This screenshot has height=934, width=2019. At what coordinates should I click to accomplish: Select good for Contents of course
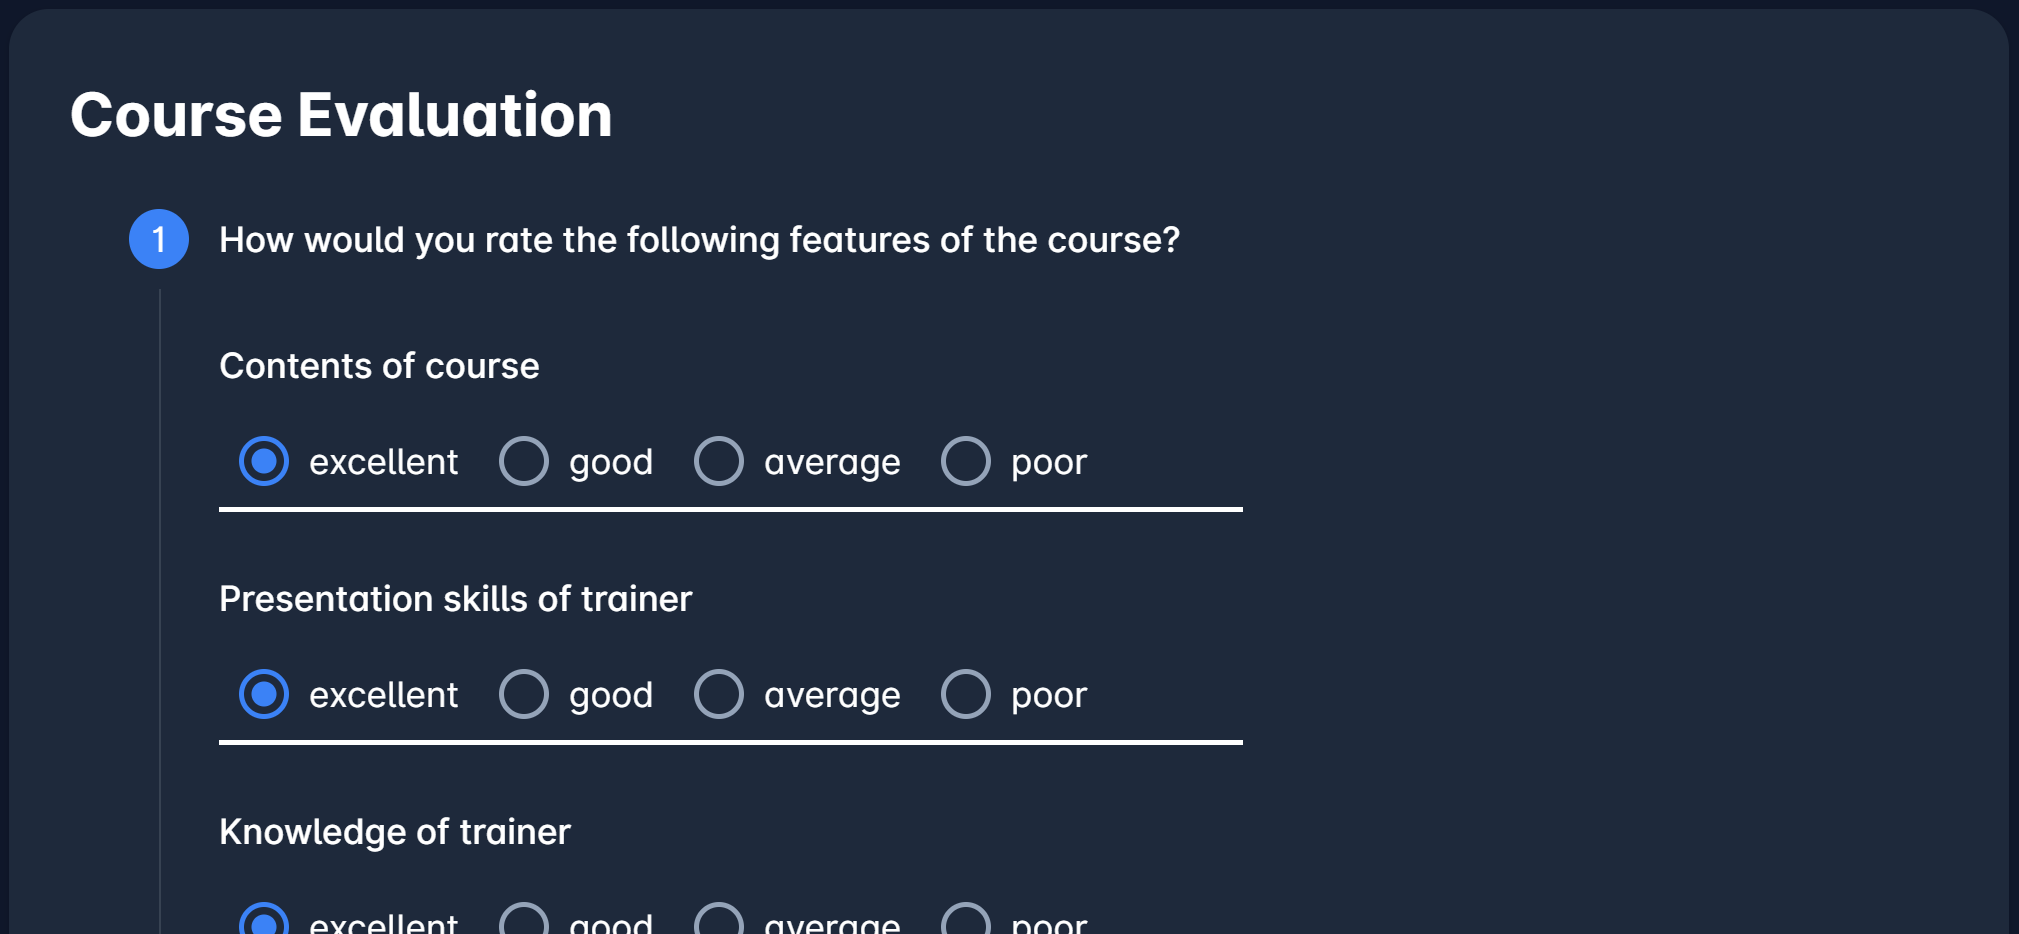[x=524, y=461]
